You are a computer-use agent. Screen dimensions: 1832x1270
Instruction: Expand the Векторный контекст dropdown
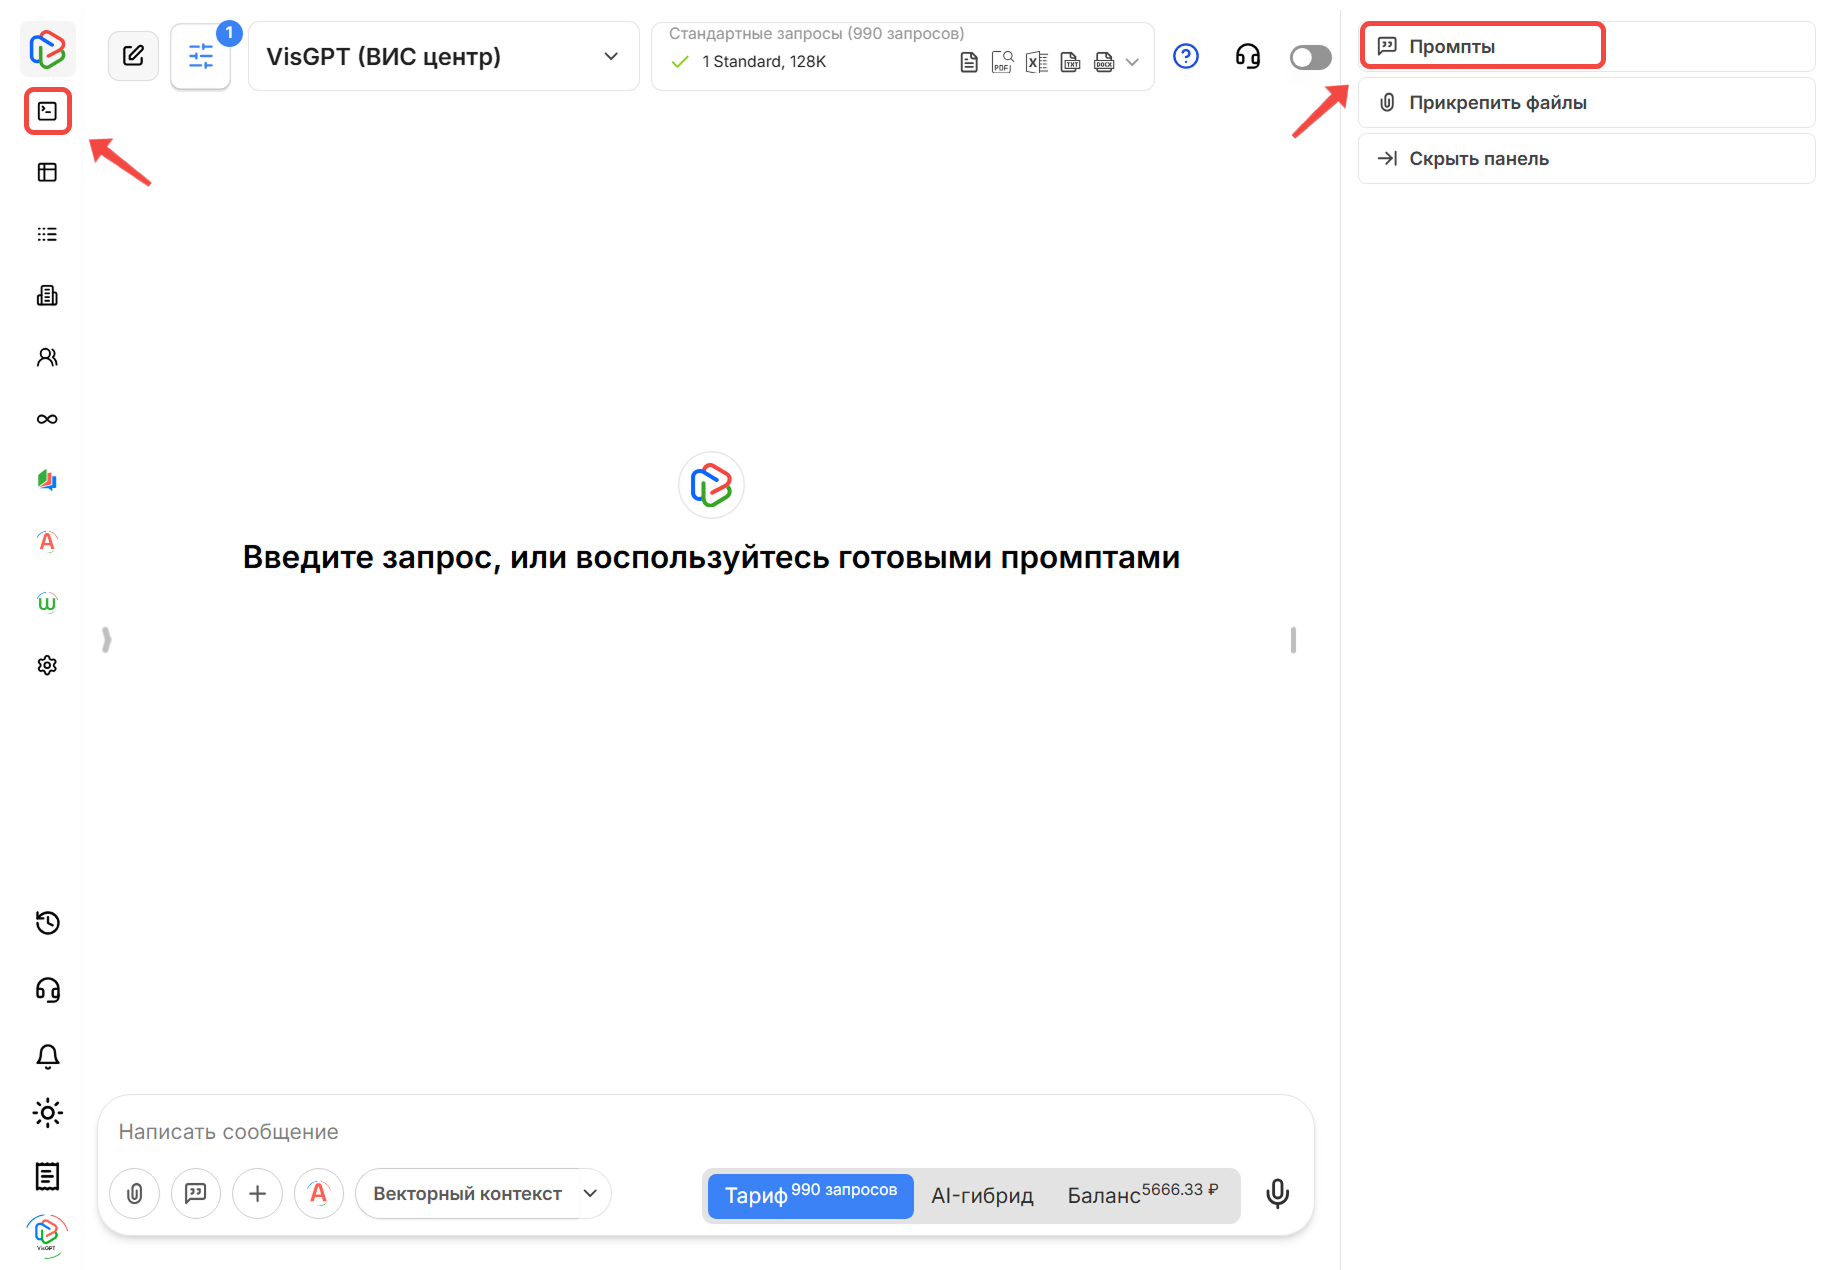coord(483,1193)
